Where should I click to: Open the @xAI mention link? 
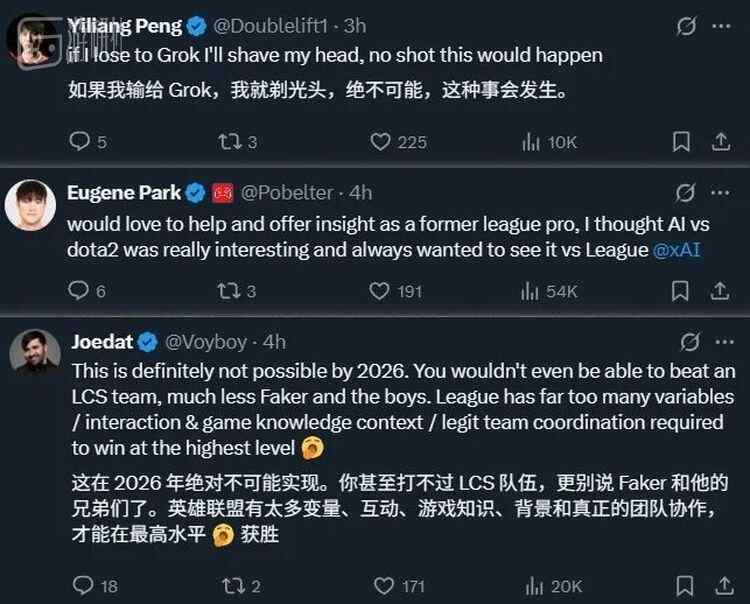point(676,250)
